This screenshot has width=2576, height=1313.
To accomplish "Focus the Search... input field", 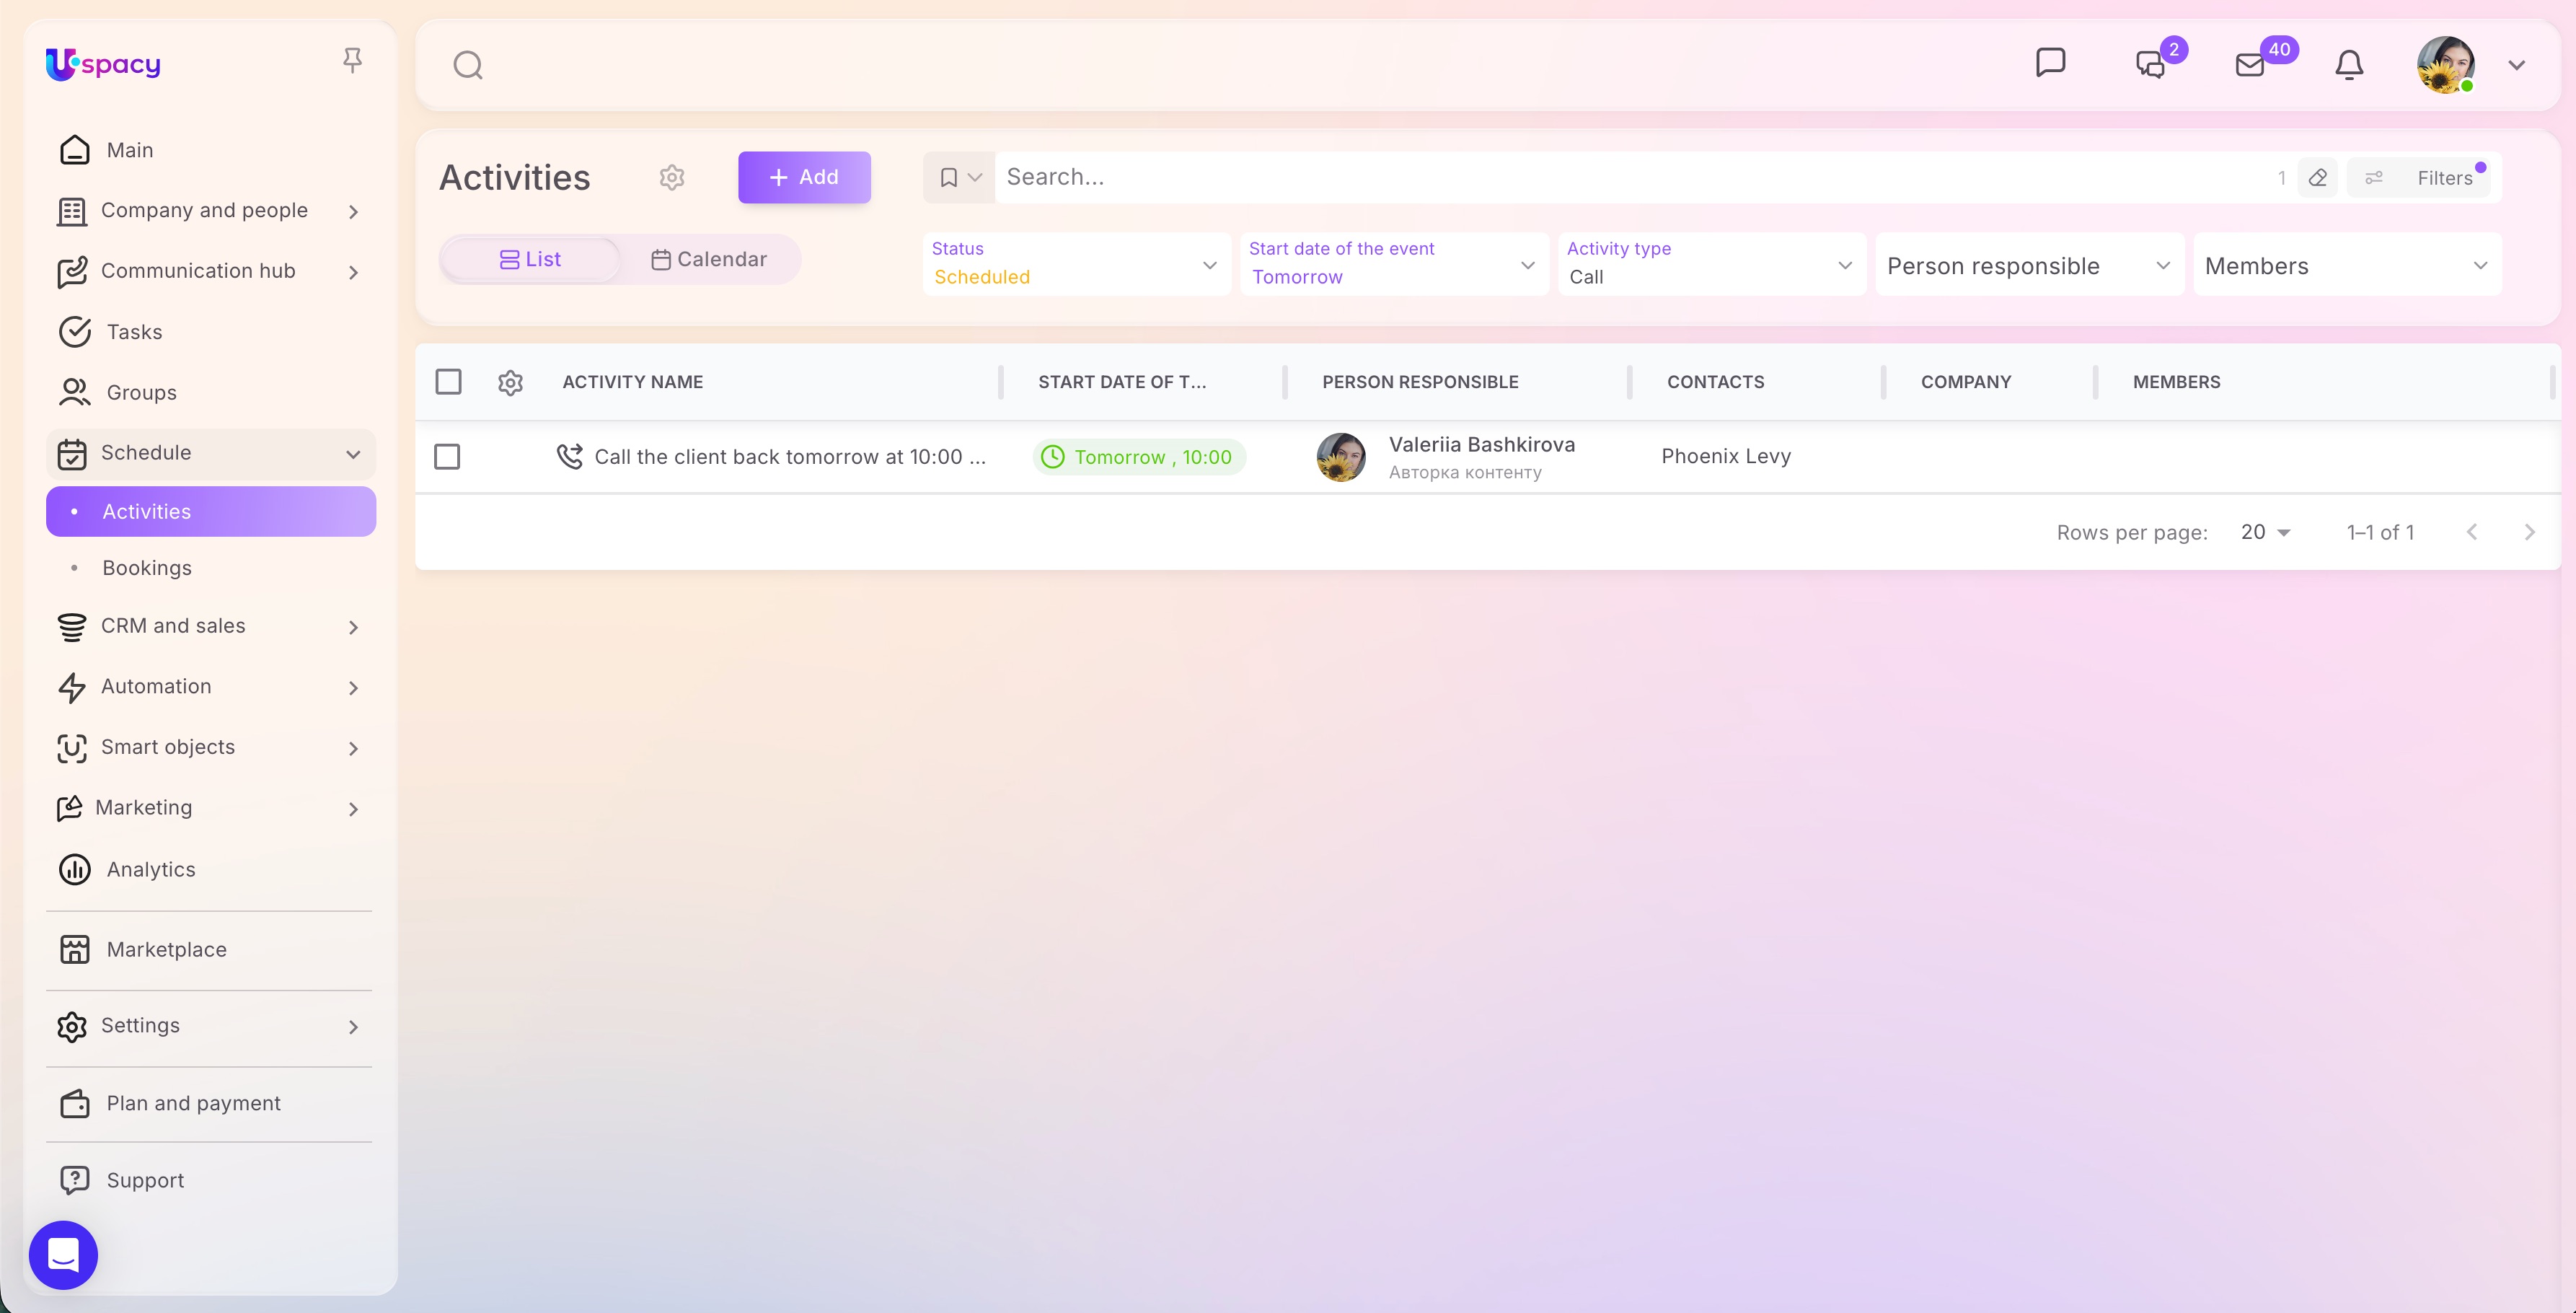I will pos(1630,177).
